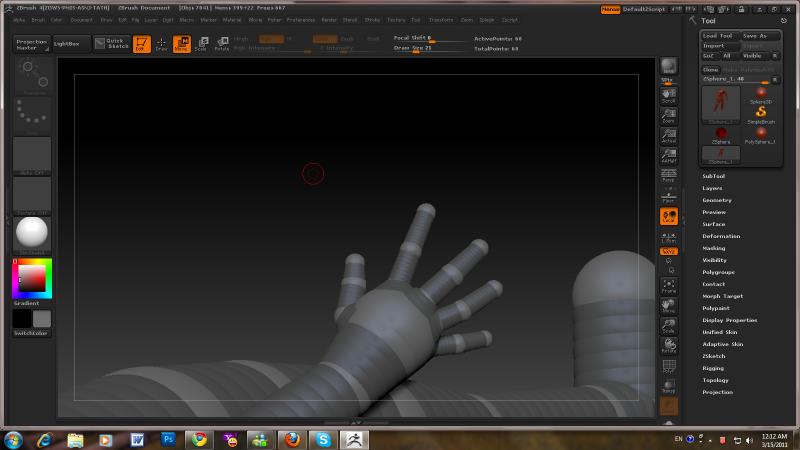This screenshot has height=450, width=800.
Task: Click the Frame icon on right shelf
Action: [669, 286]
